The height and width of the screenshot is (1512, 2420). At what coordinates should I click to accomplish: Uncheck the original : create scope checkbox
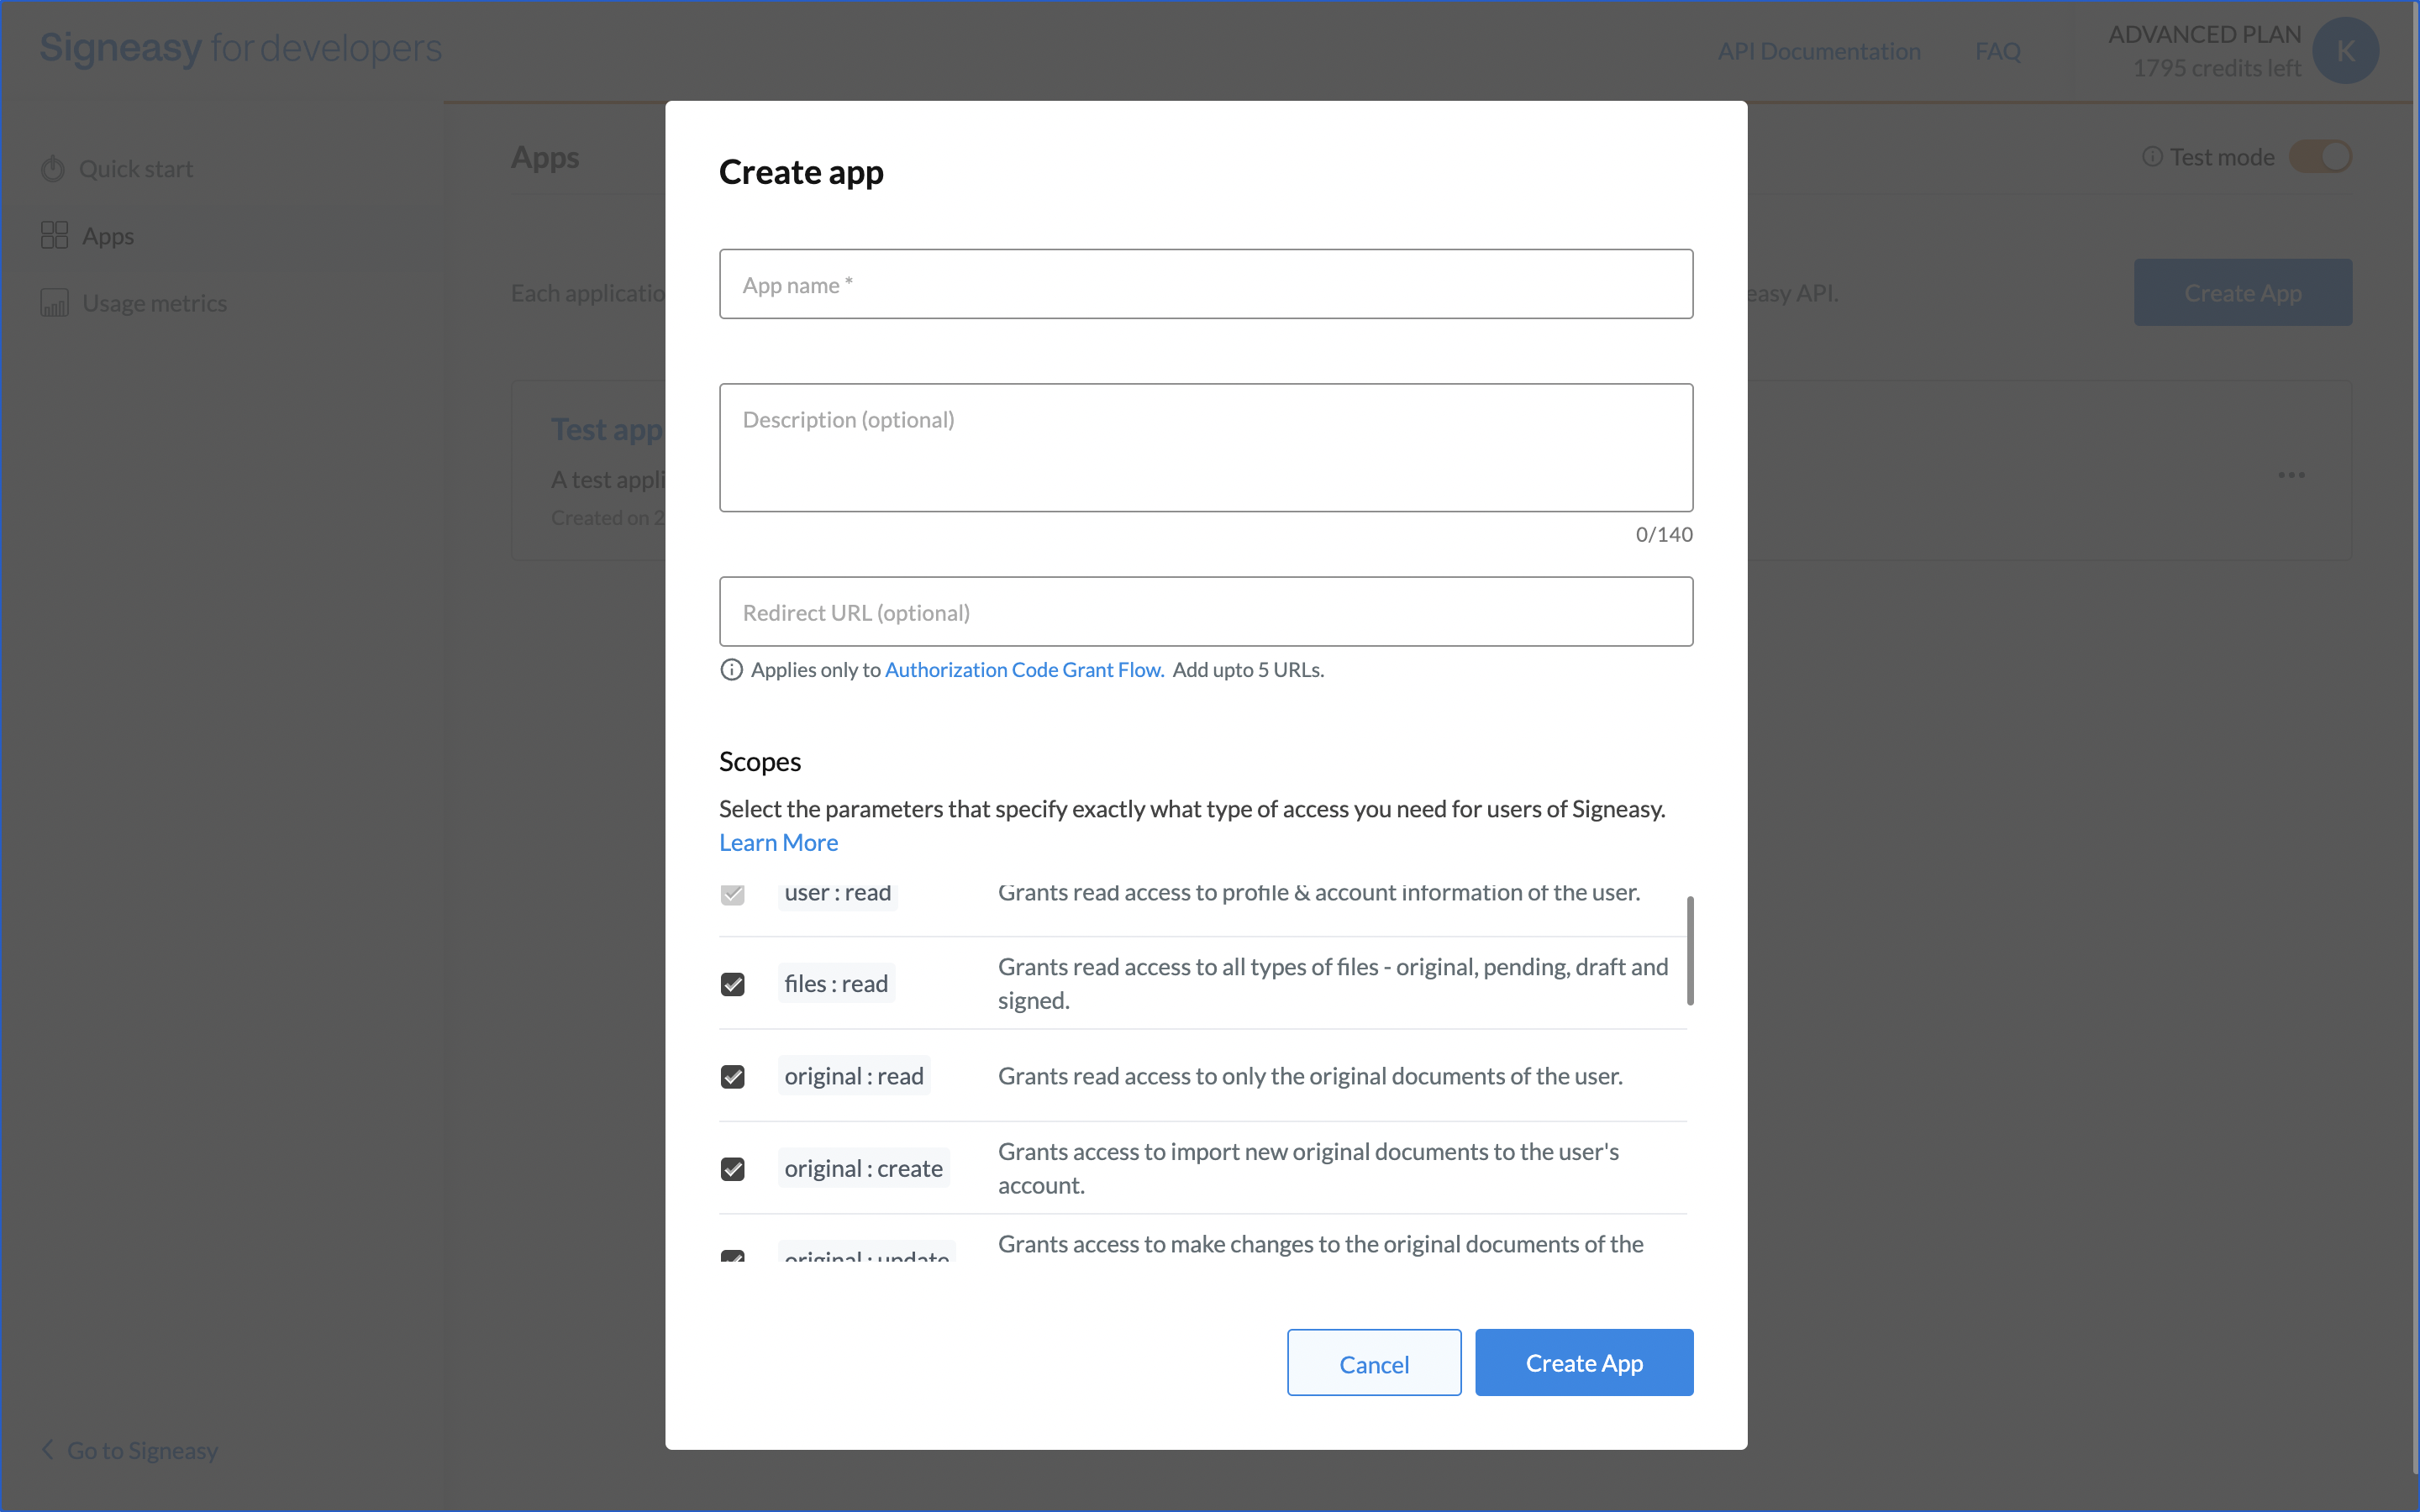click(x=733, y=1169)
